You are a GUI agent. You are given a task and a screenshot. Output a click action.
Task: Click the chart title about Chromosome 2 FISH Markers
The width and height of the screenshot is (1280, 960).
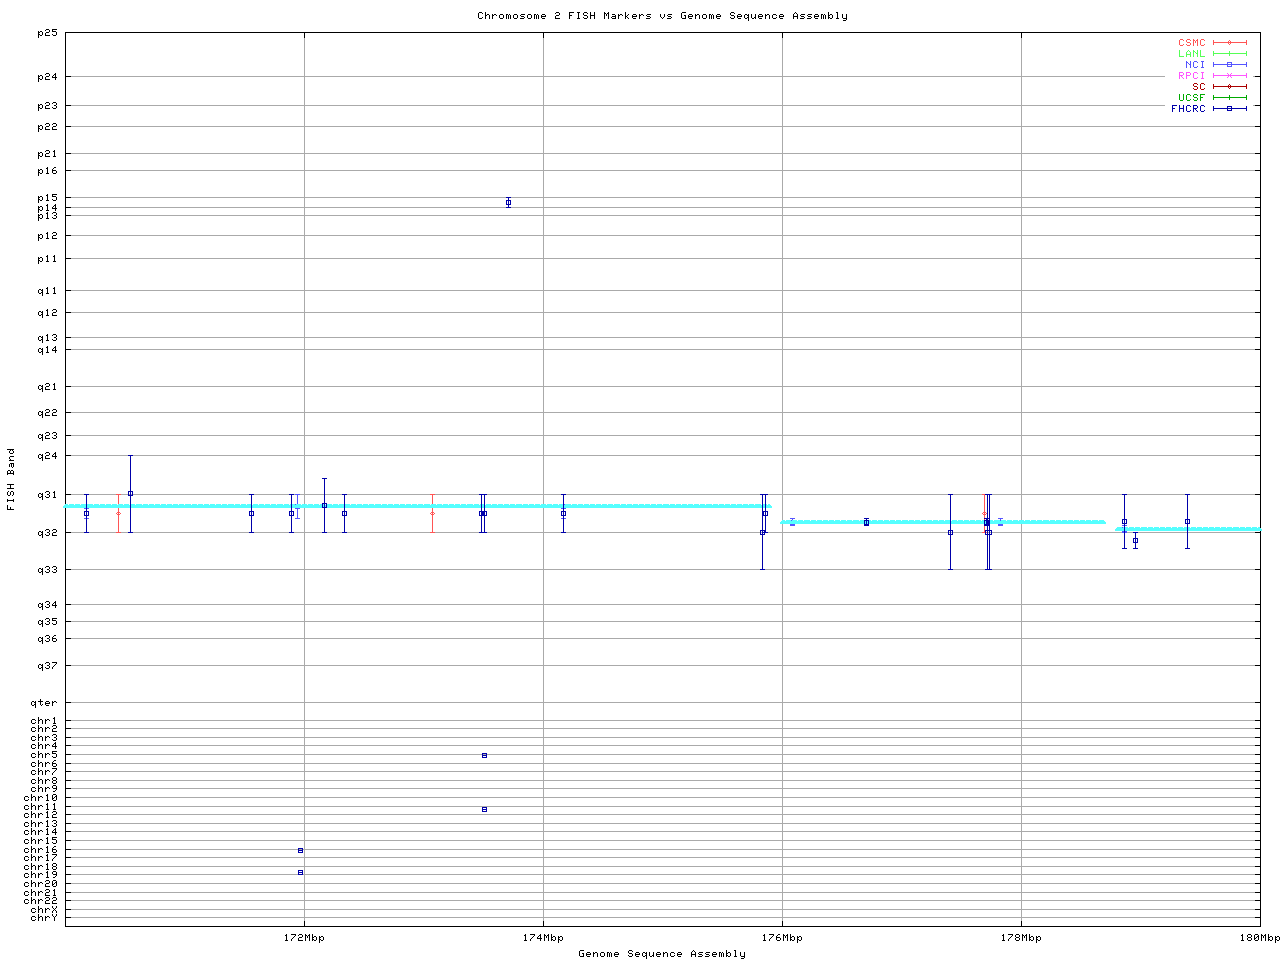click(662, 16)
